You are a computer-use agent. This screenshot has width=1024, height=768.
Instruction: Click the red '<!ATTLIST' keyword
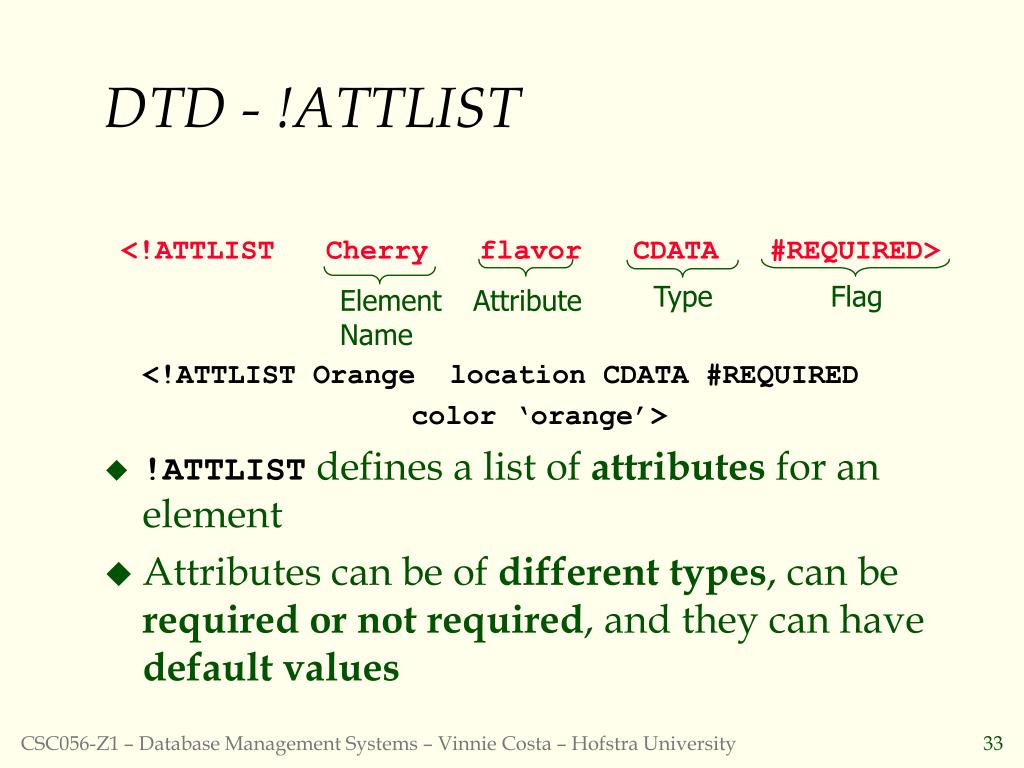[x=197, y=251]
